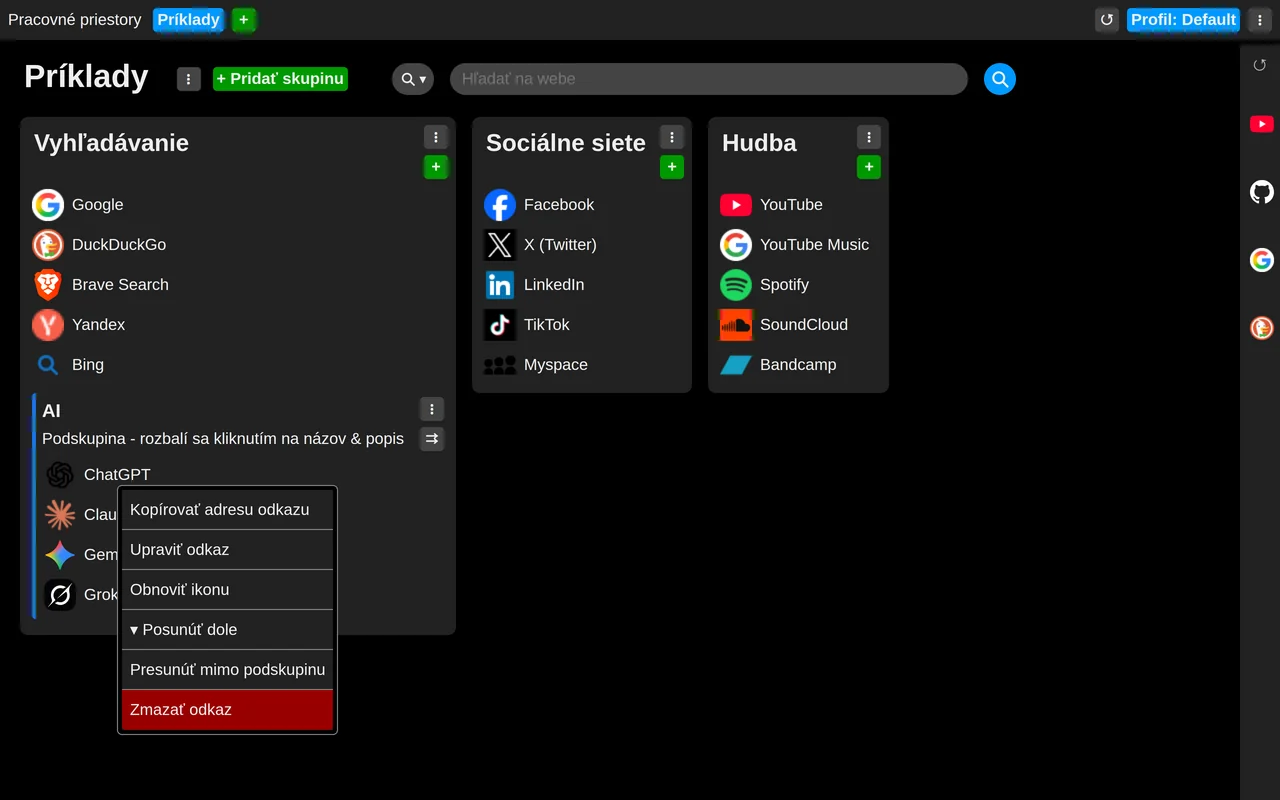Viewport: 1280px width, 800px height.
Task: Toggle the AI subgroup layout arrows button
Action: tap(432, 439)
